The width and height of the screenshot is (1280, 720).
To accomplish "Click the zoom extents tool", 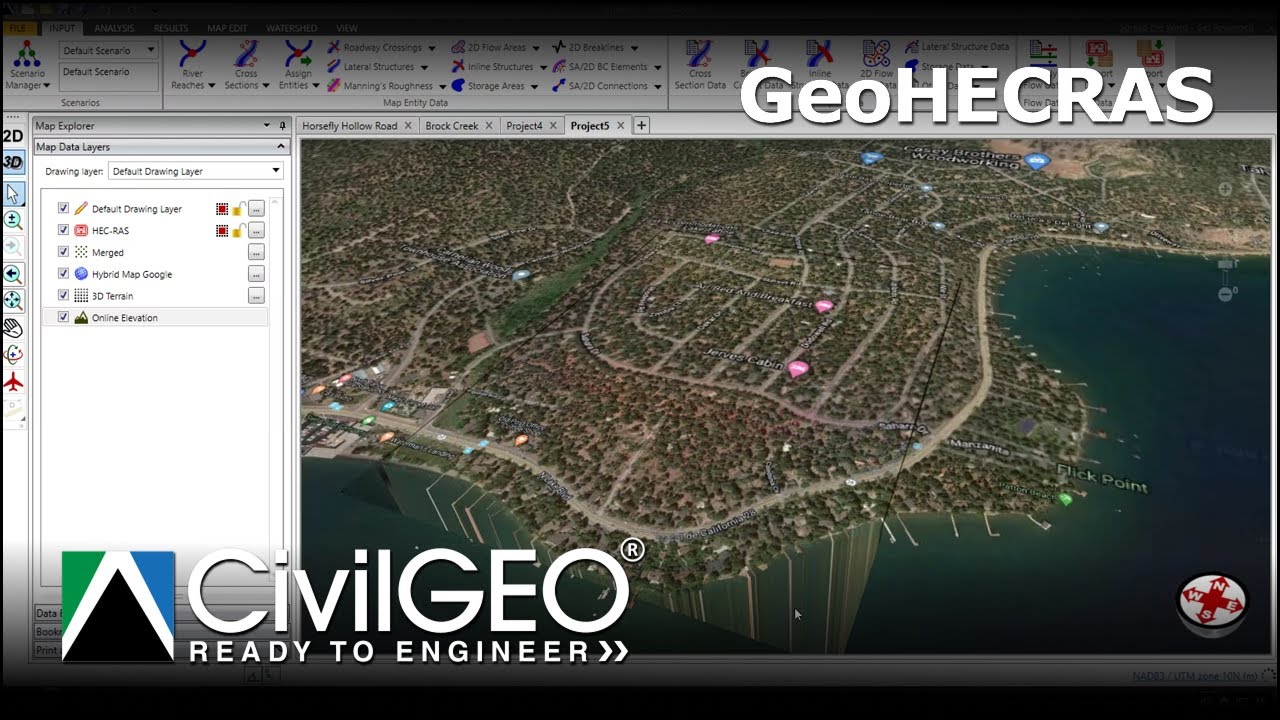I will point(13,299).
